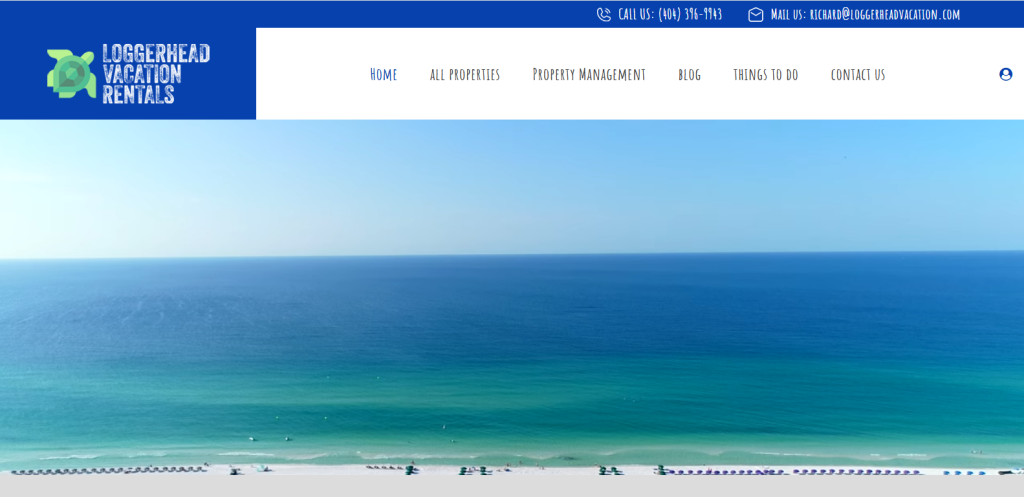Select Property Management in navigation
The width and height of the screenshot is (1024, 497).
[588, 74]
